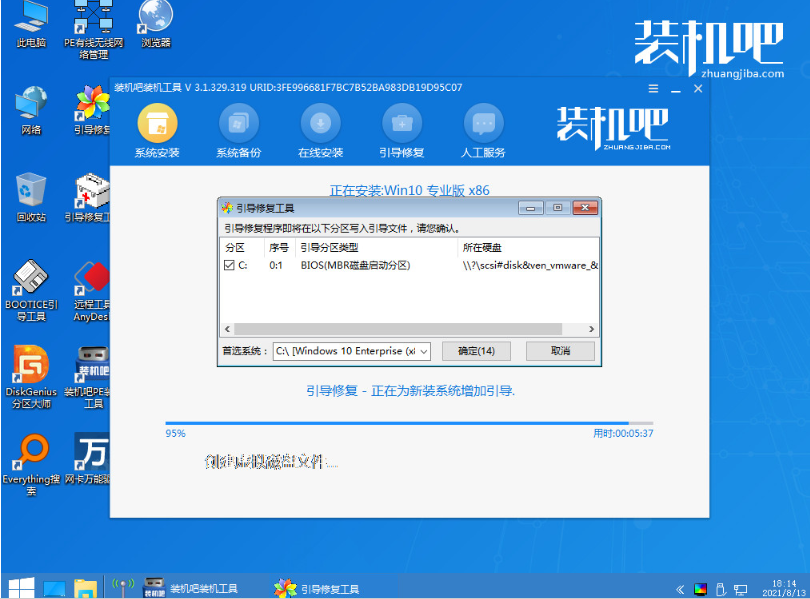Cancel the boot repair dialog
The height and width of the screenshot is (599, 810).
tap(560, 351)
